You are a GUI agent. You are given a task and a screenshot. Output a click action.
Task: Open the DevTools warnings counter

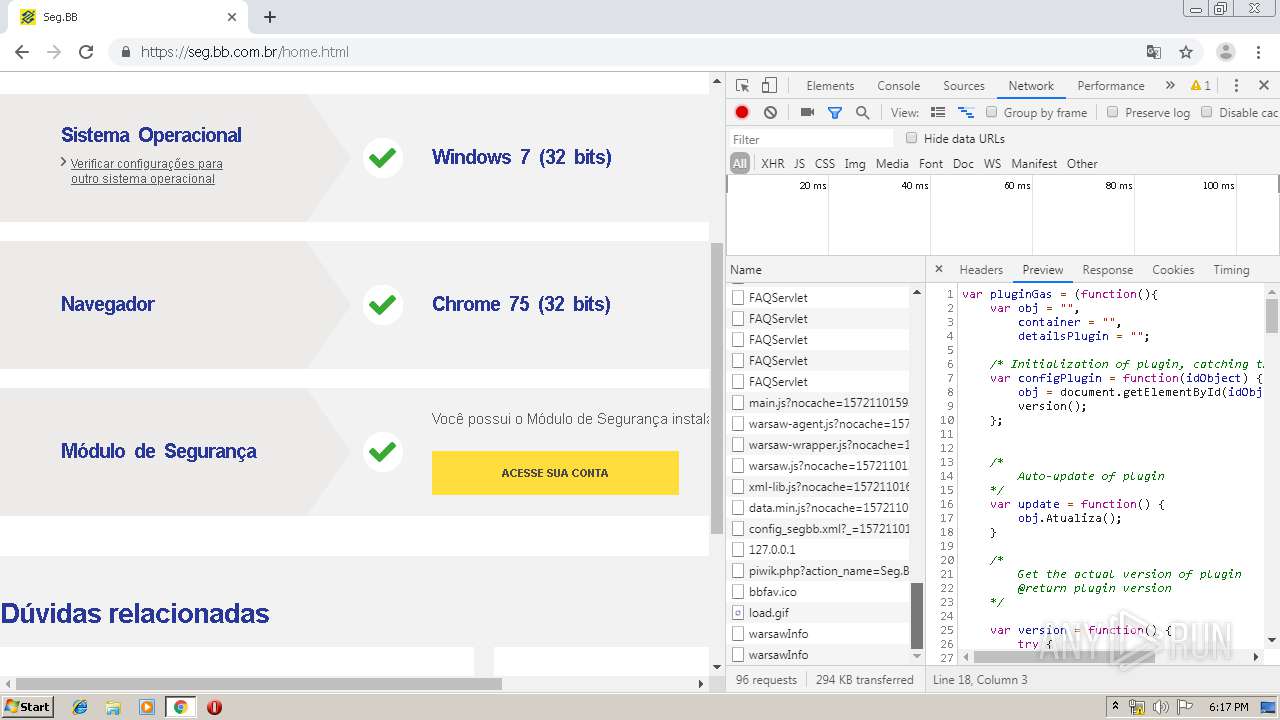click(x=1201, y=86)
